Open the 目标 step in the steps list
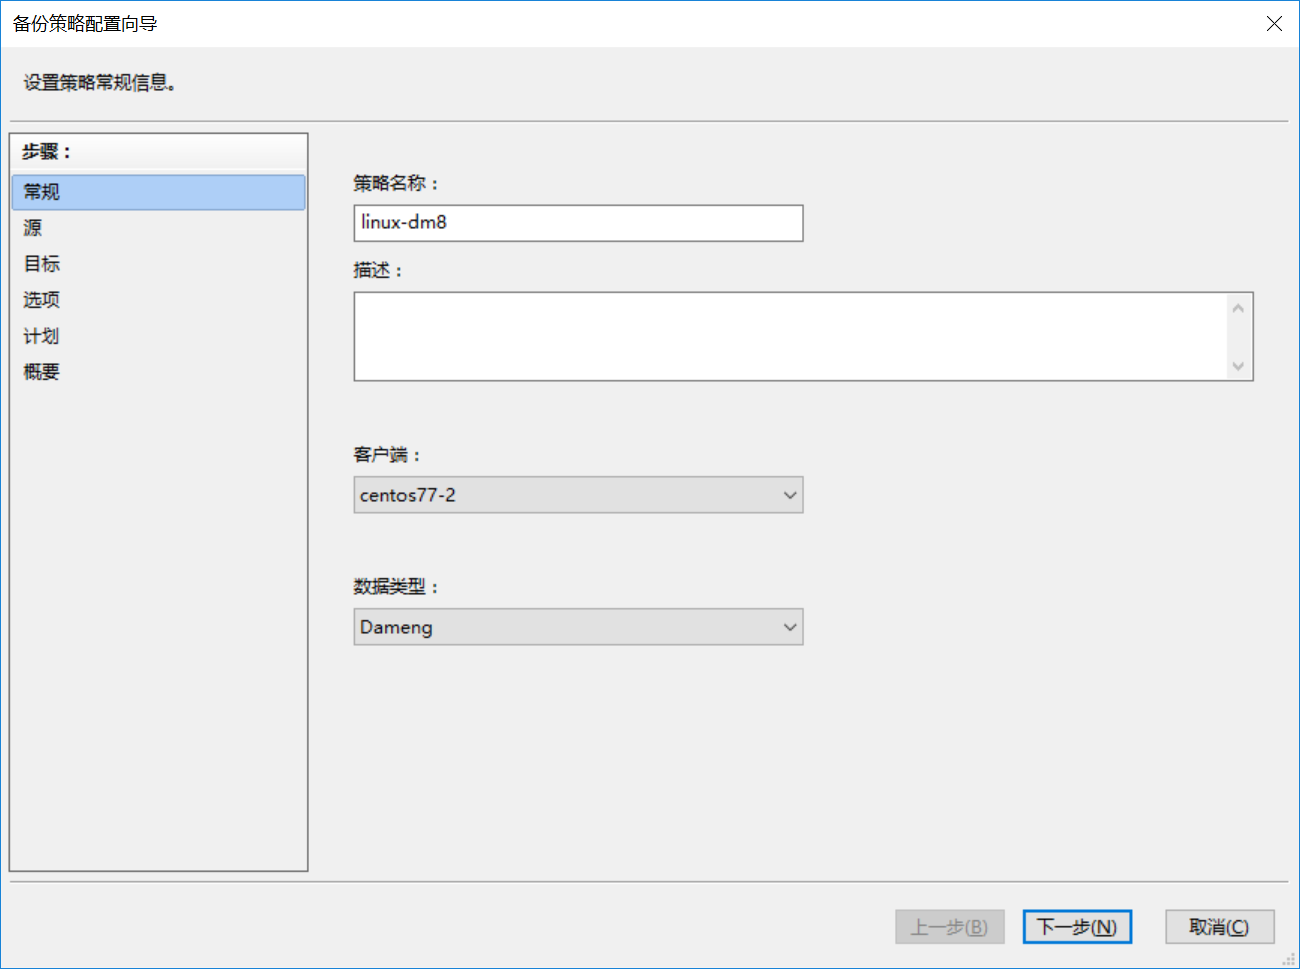Screen dimensions: 1300x969 42,264
